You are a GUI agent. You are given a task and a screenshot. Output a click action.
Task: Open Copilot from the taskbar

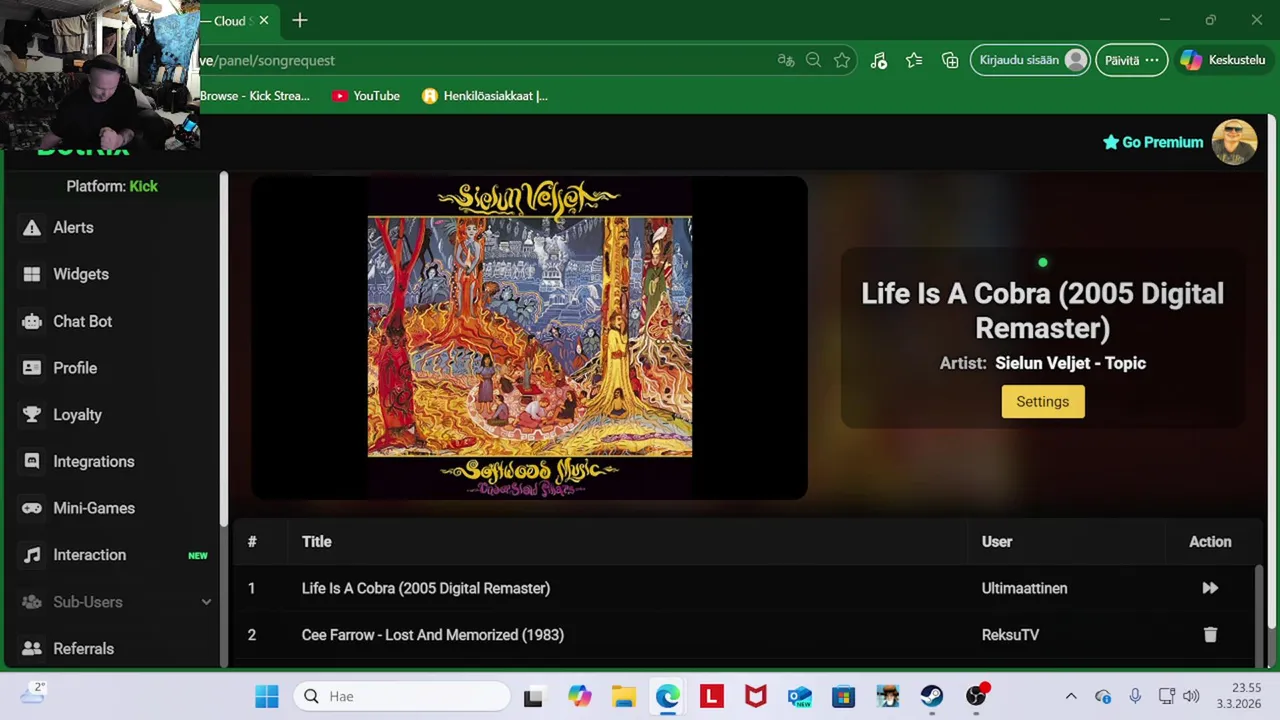coord(579,696)
